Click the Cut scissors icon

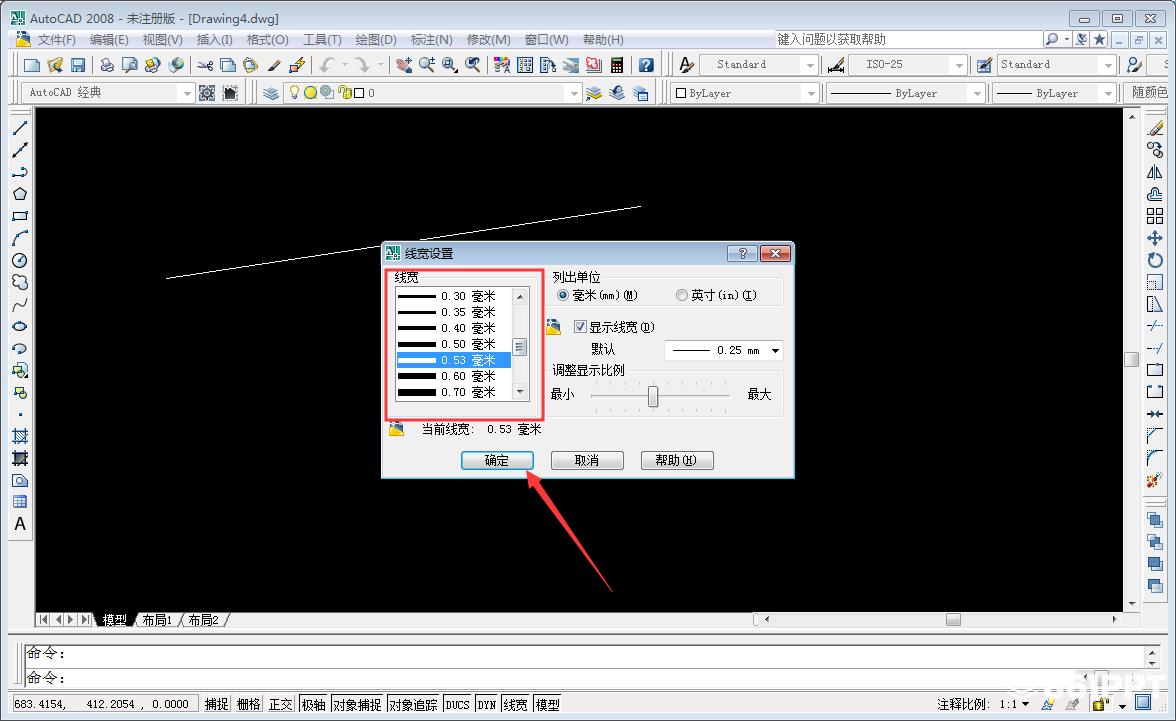coord(205,65)
